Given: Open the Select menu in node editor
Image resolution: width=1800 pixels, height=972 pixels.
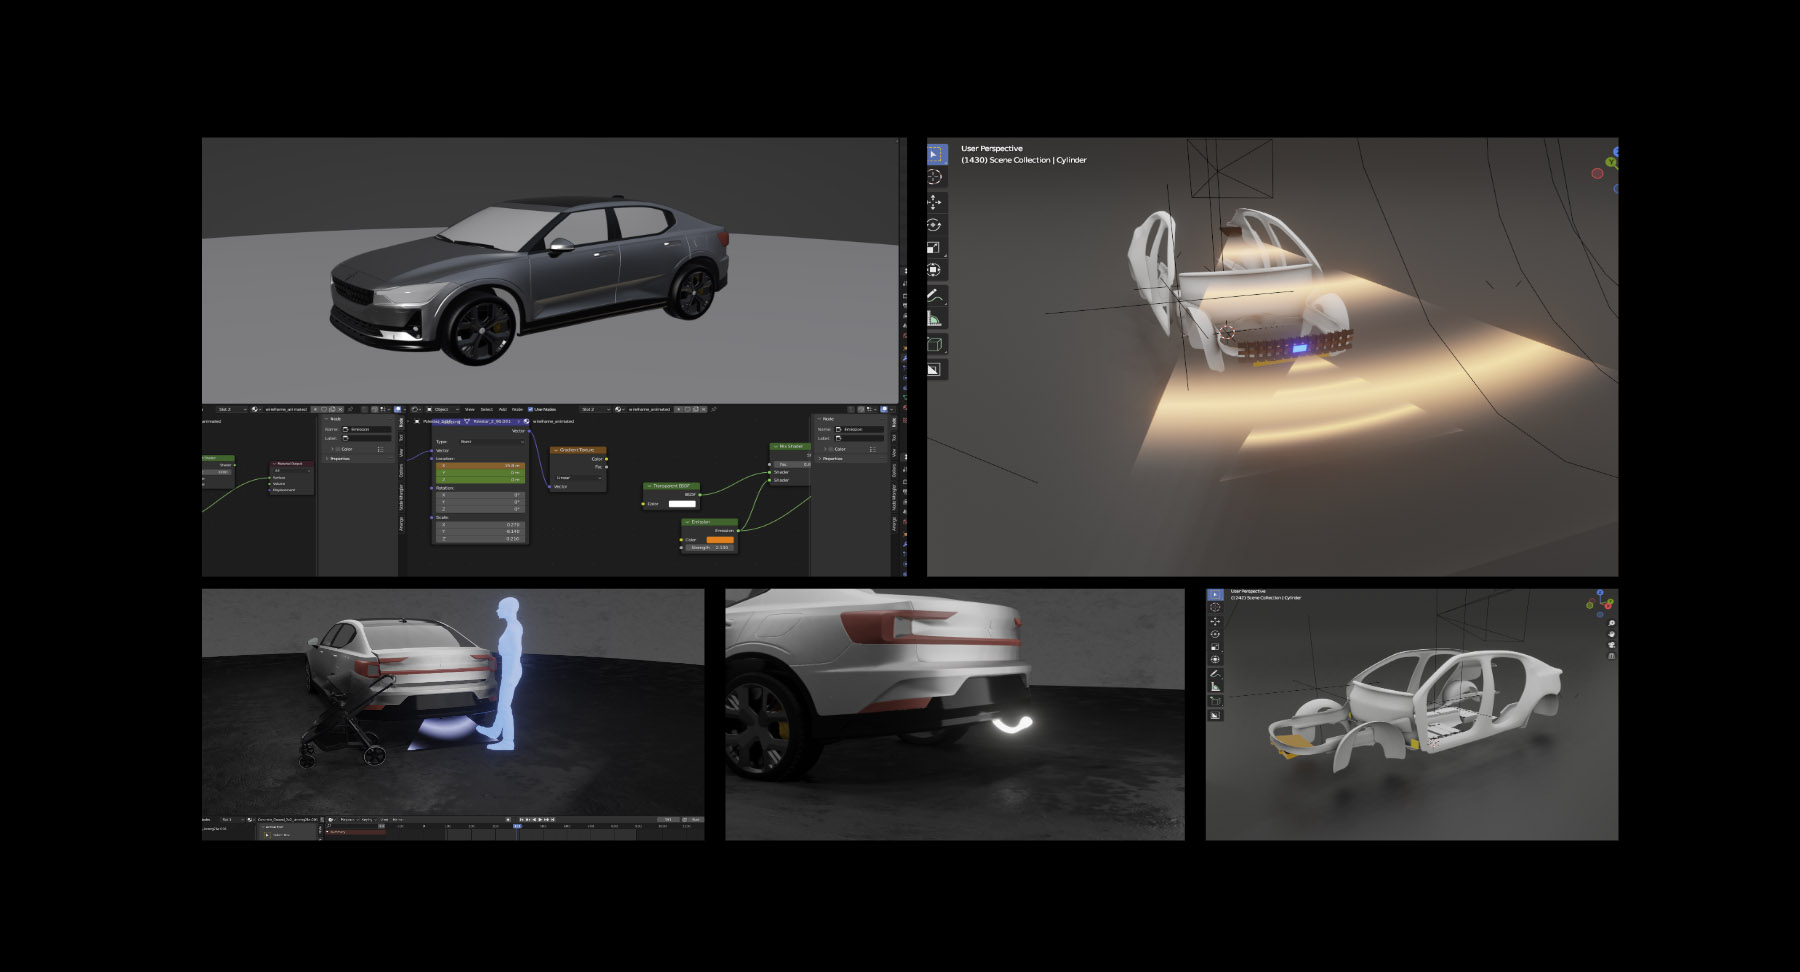Looking at the screenshot, I should 487,409.
